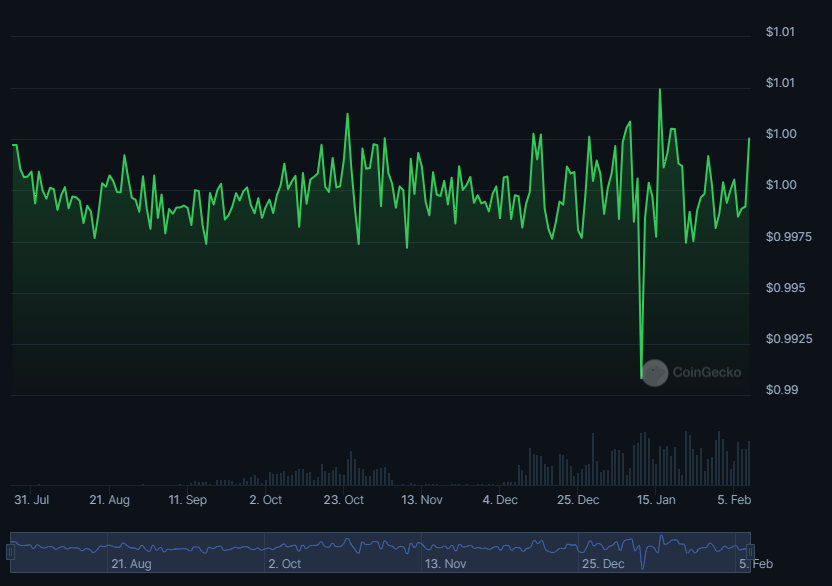The width and height of the screenshot is (832, 586).
Task: Click the price peak near 23. Oct
Action: tap(347, 114)
